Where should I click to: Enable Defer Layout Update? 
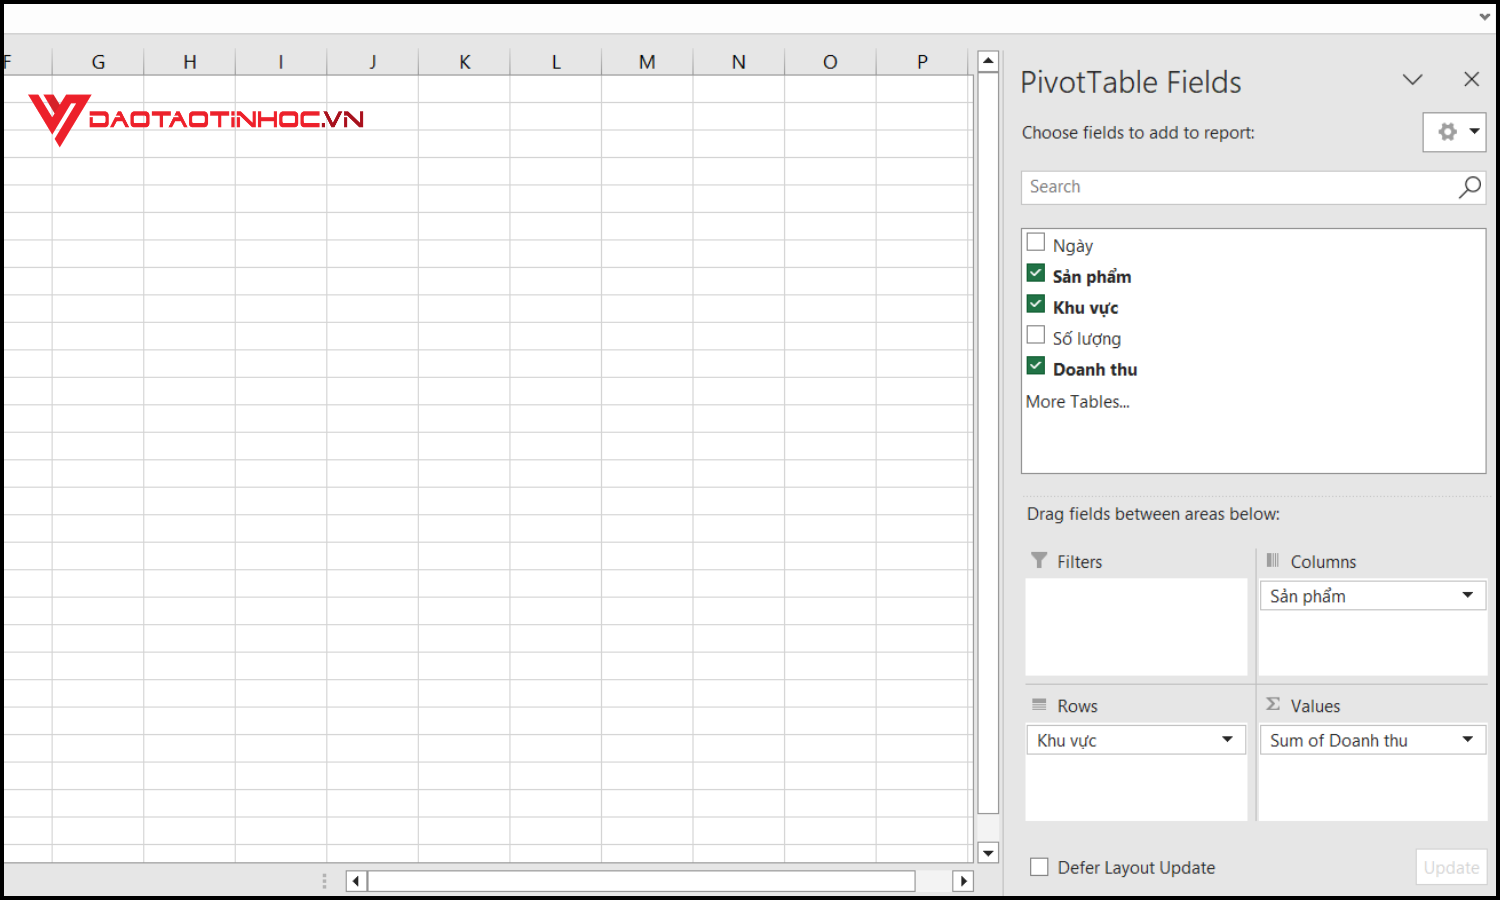[x=1039, y=867]
